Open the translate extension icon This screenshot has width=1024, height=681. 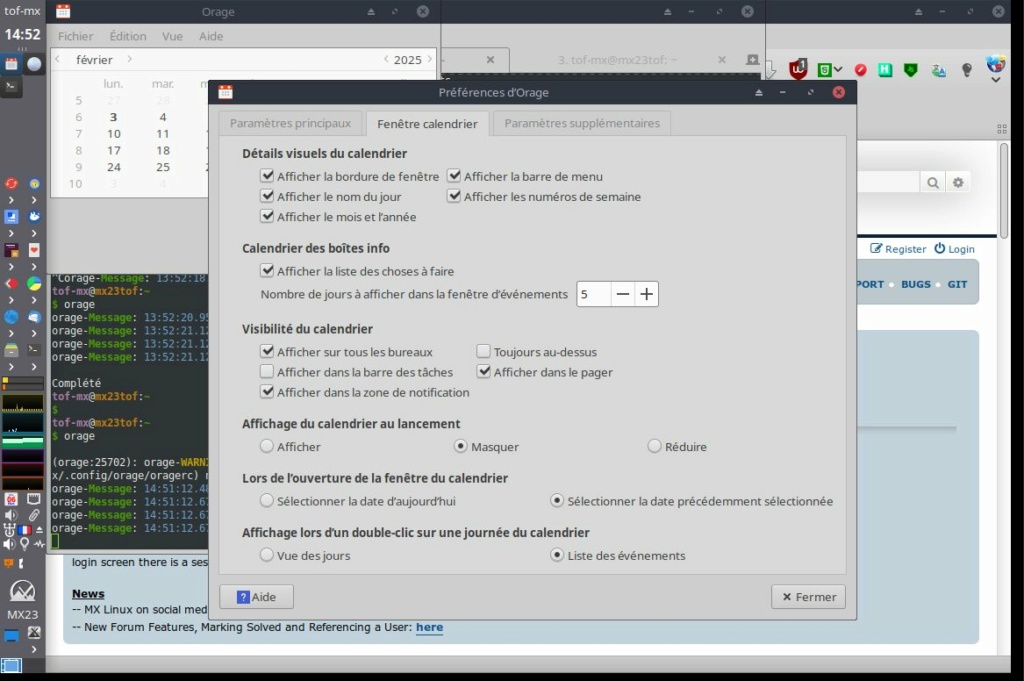939,70
